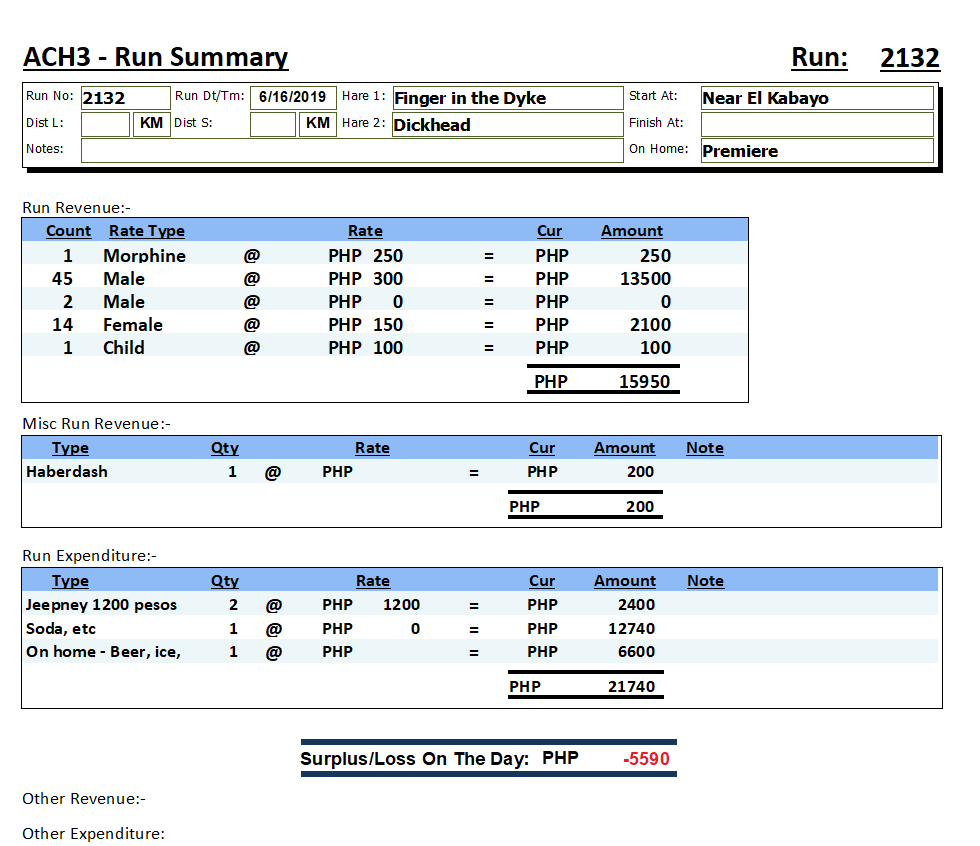
Task: Click the red Surplus/Loss value -5590
Action: pos(645,759)
